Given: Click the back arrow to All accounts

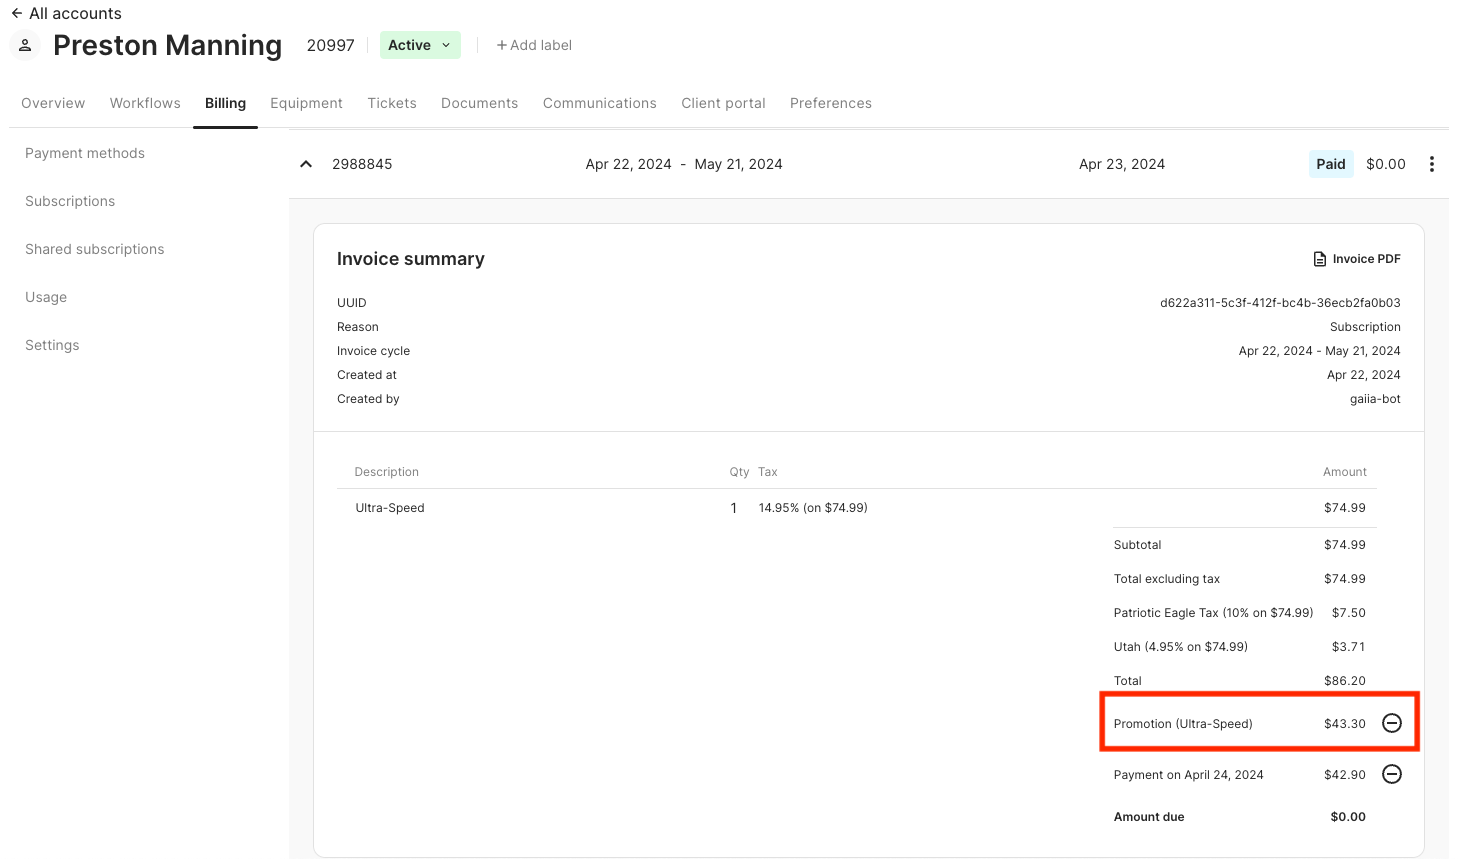Looking at the screenshot, I should pyautogui.click(x=17, y=13).
